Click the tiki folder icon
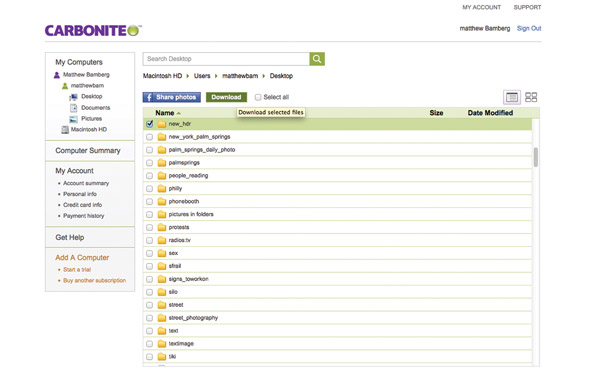600x377 pixels. [x=162, y=357]
